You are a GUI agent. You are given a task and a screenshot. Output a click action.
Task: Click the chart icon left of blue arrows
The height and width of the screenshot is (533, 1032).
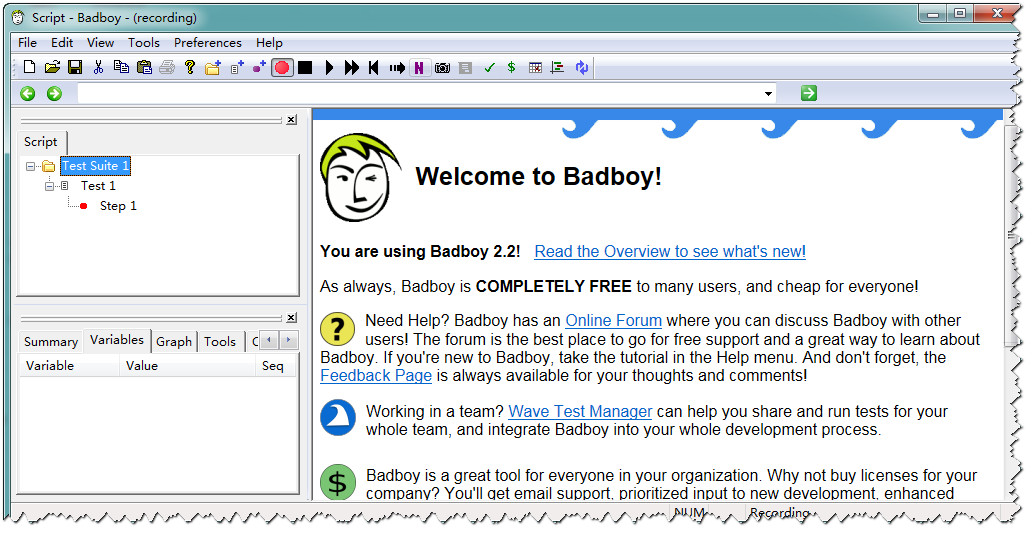[x=557, y=67]
